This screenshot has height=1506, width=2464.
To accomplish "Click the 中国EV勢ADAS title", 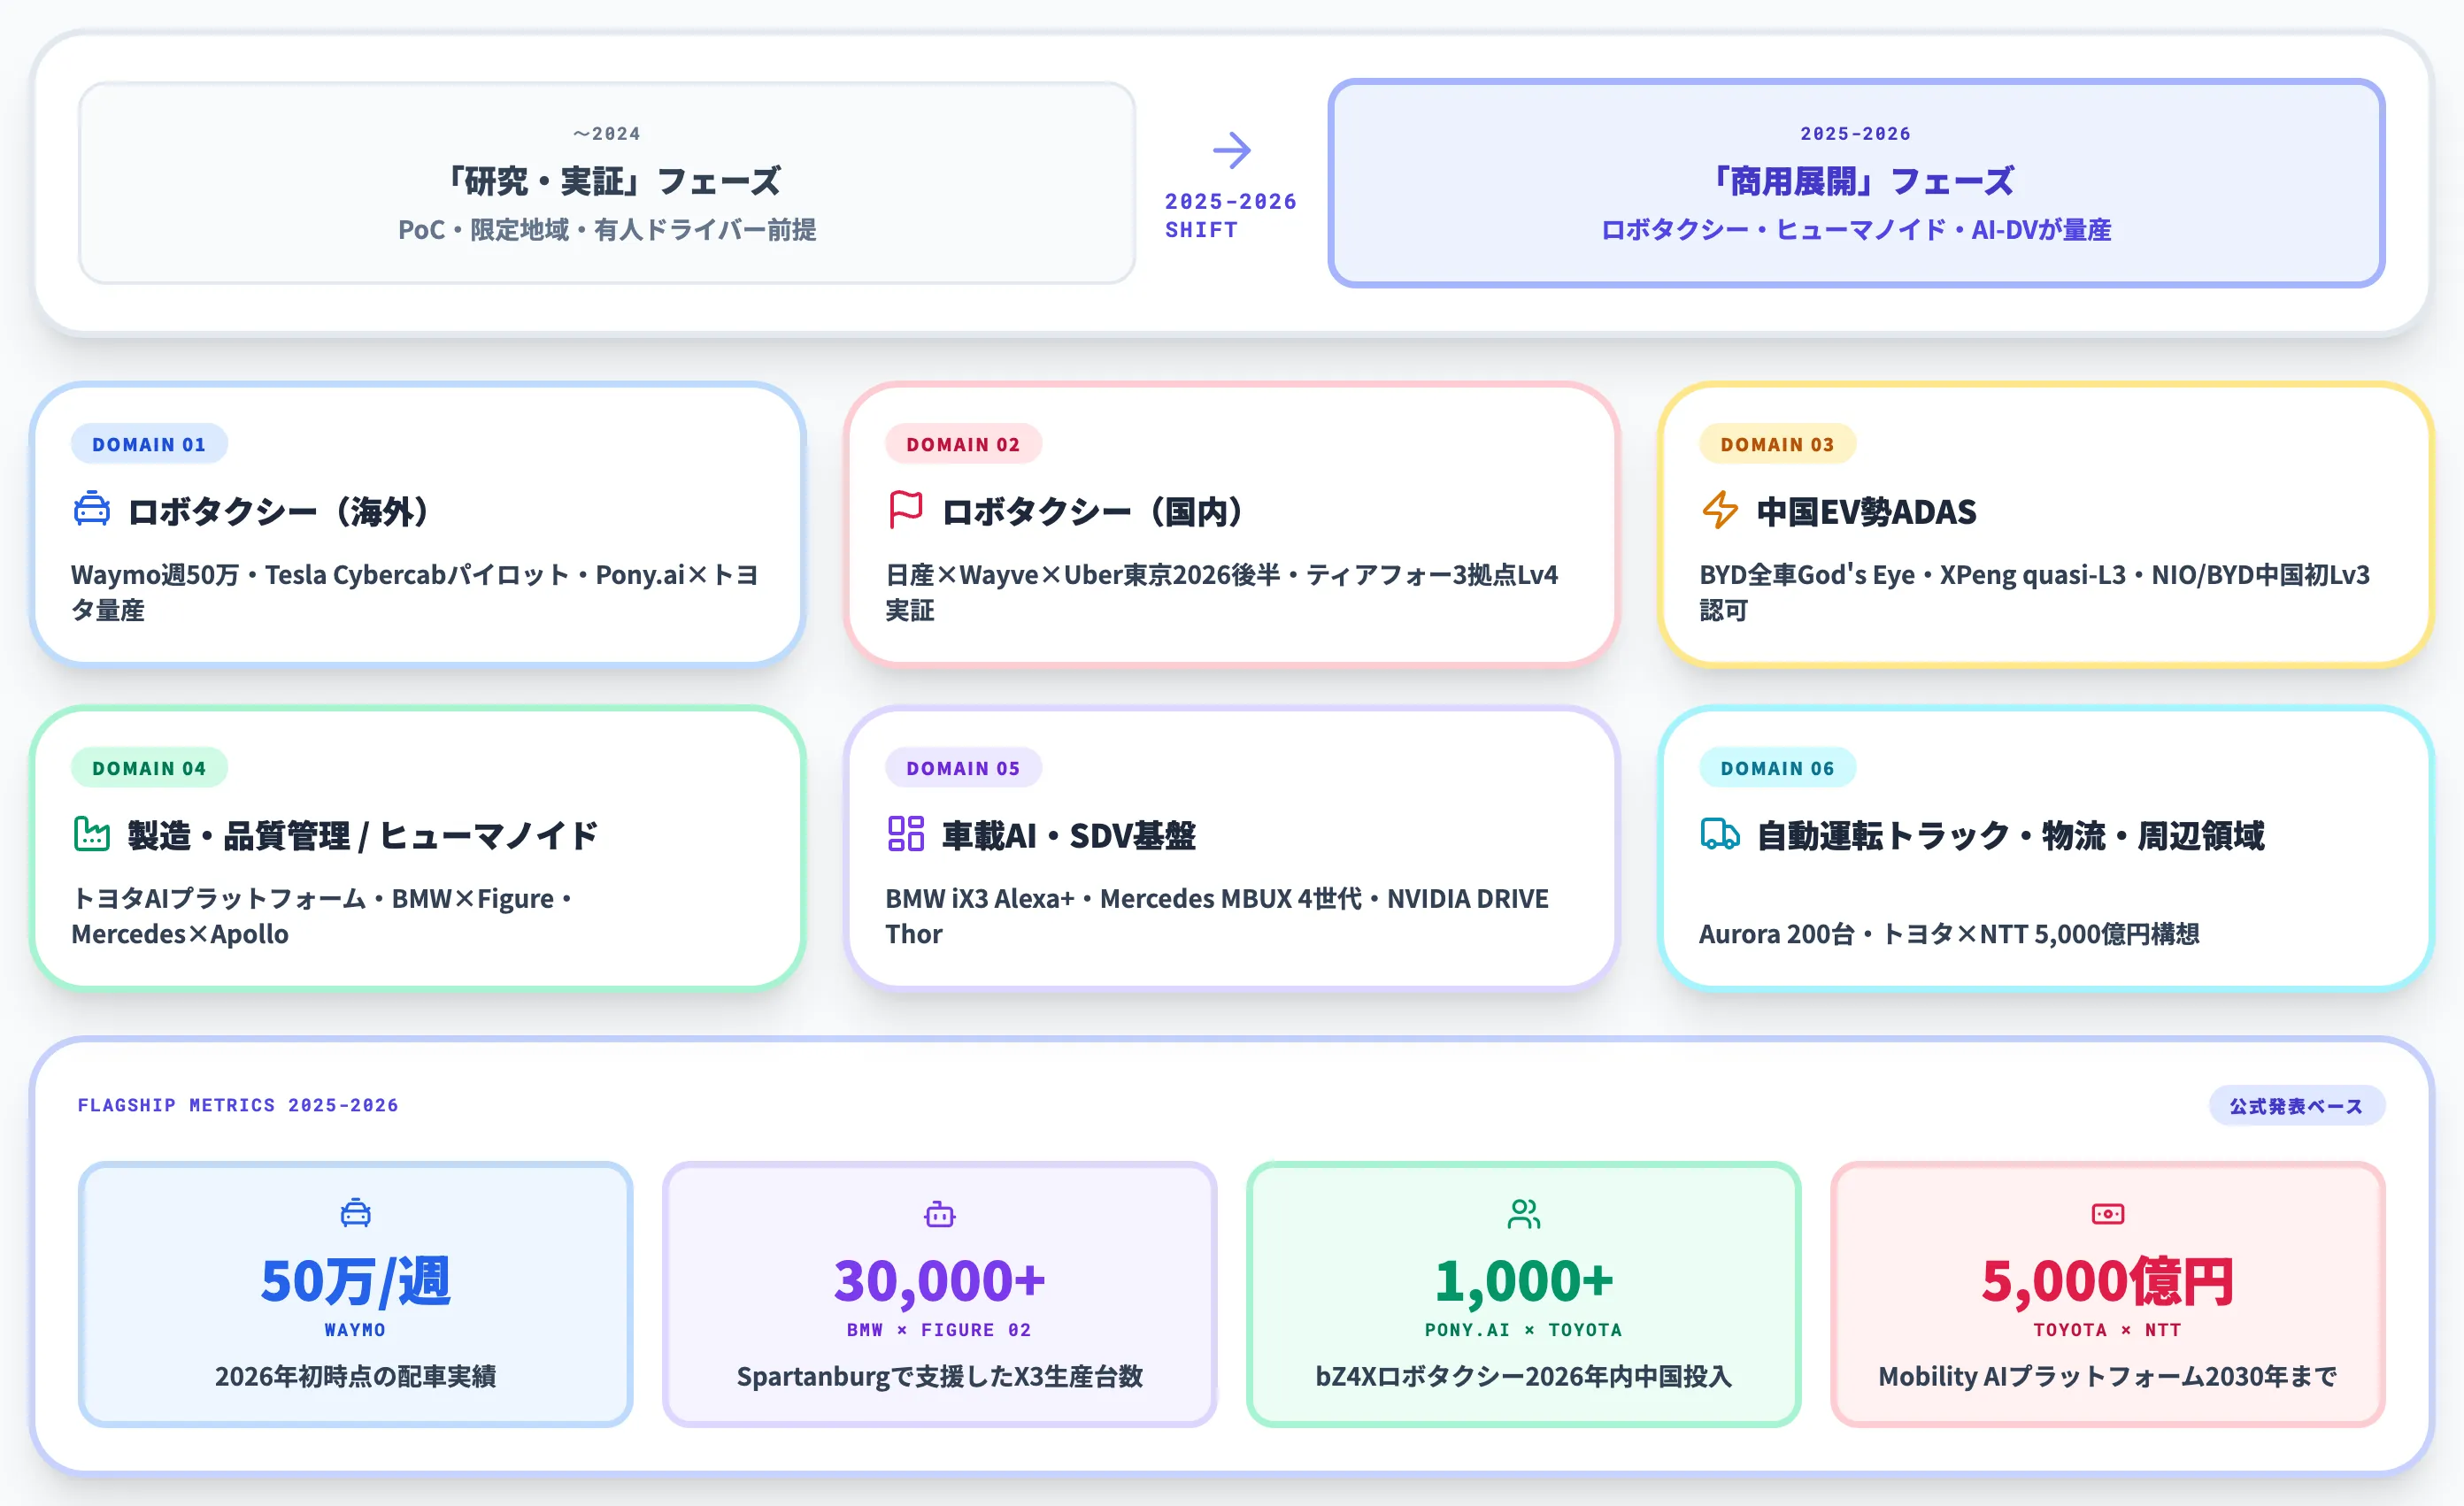I will pos(1866,511).
